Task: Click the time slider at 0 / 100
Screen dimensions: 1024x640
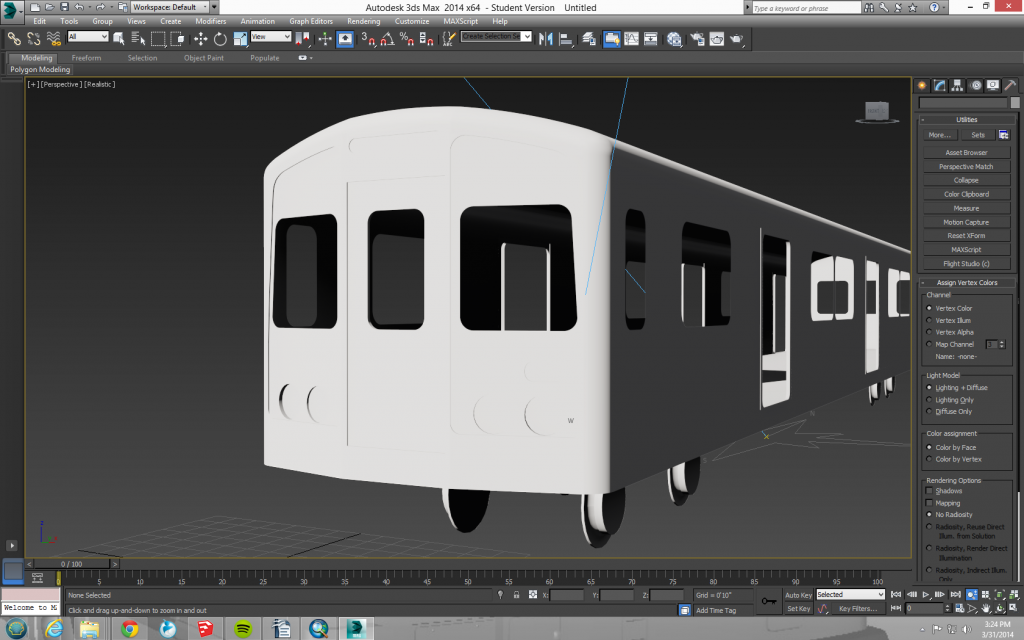Action: click(72, 564)
